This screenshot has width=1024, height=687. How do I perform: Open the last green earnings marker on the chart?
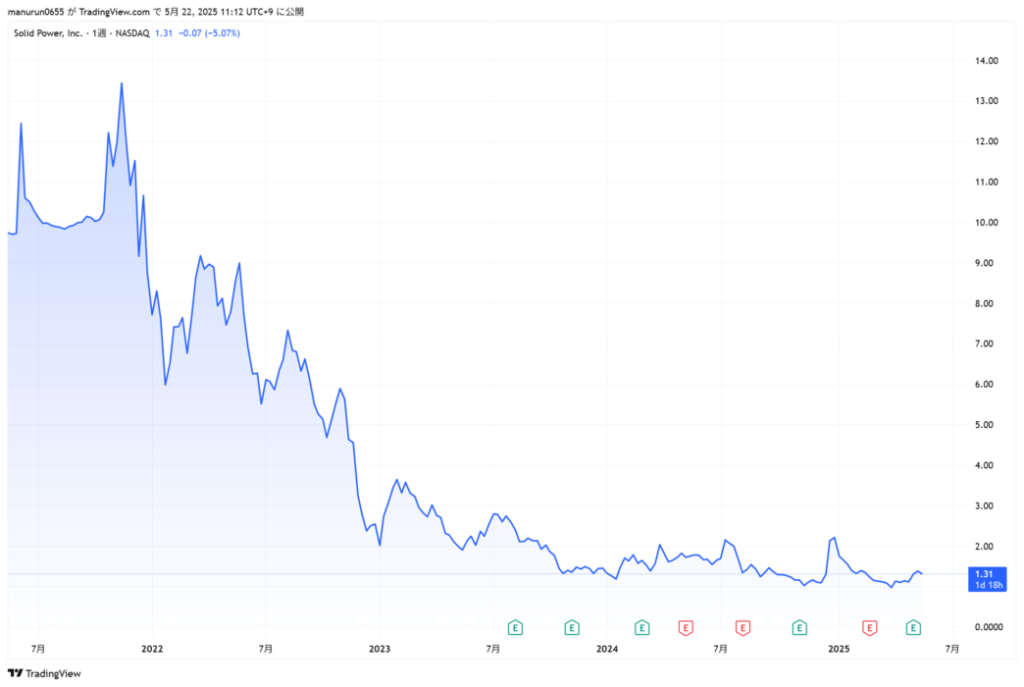(x=913, y=628)
